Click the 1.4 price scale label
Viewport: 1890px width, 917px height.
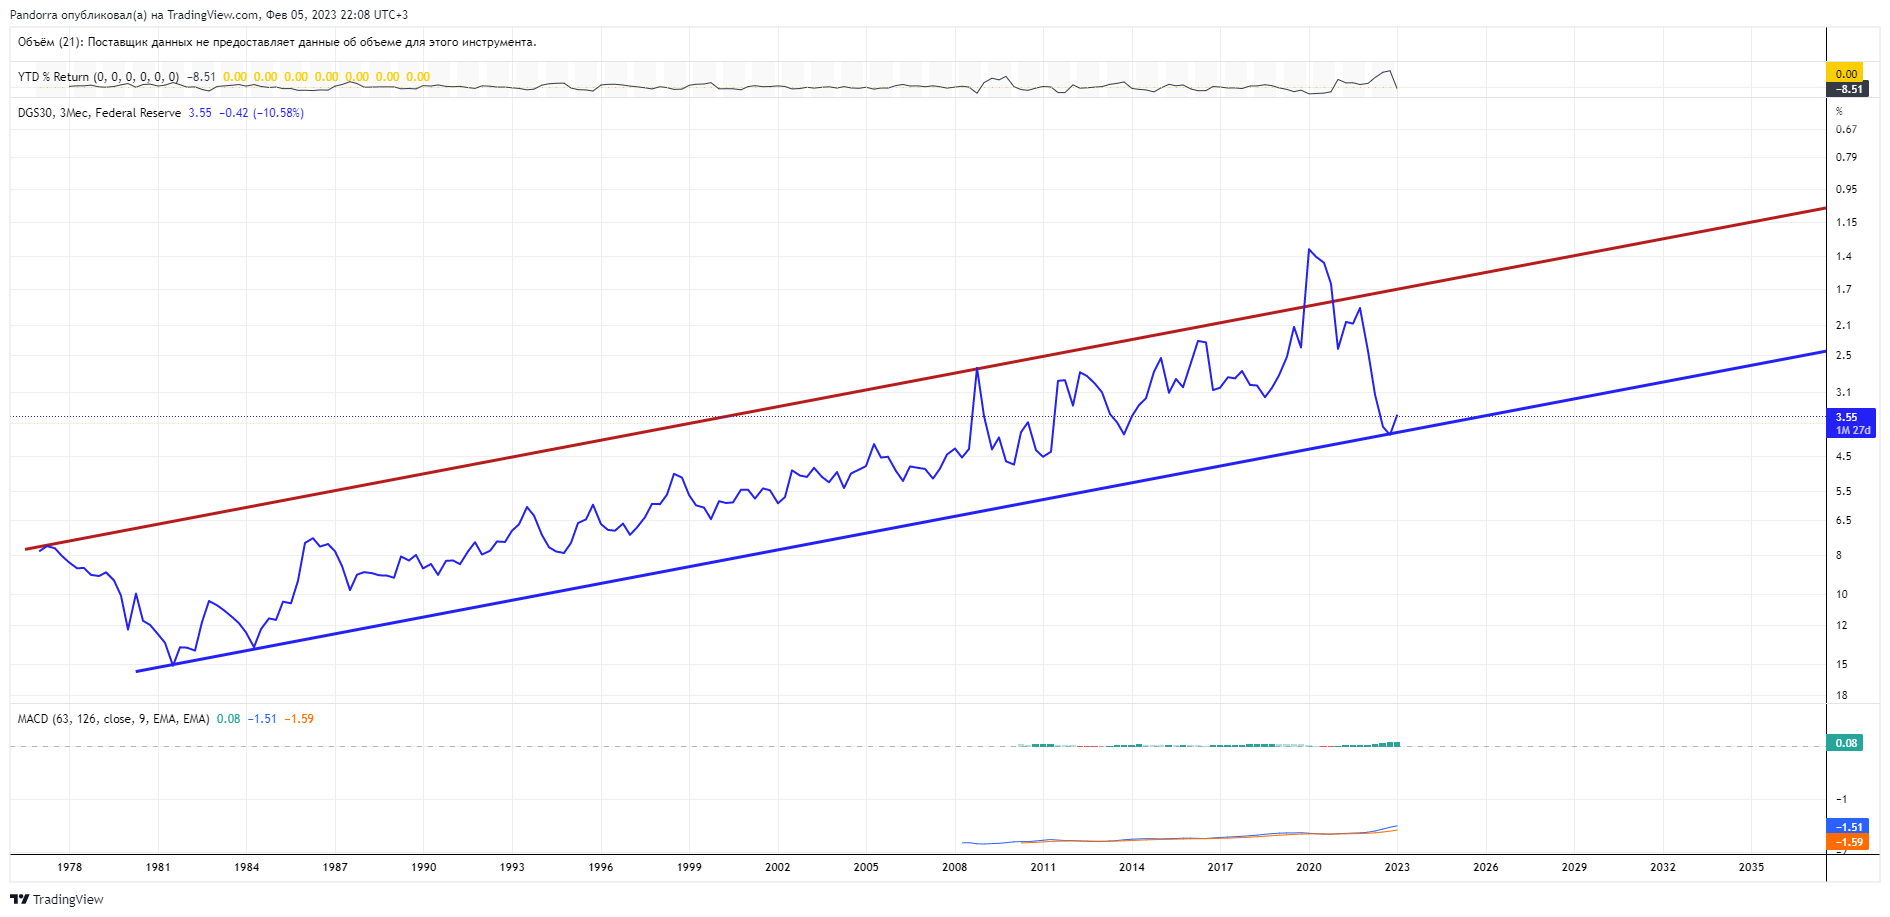click(1843, 256)
